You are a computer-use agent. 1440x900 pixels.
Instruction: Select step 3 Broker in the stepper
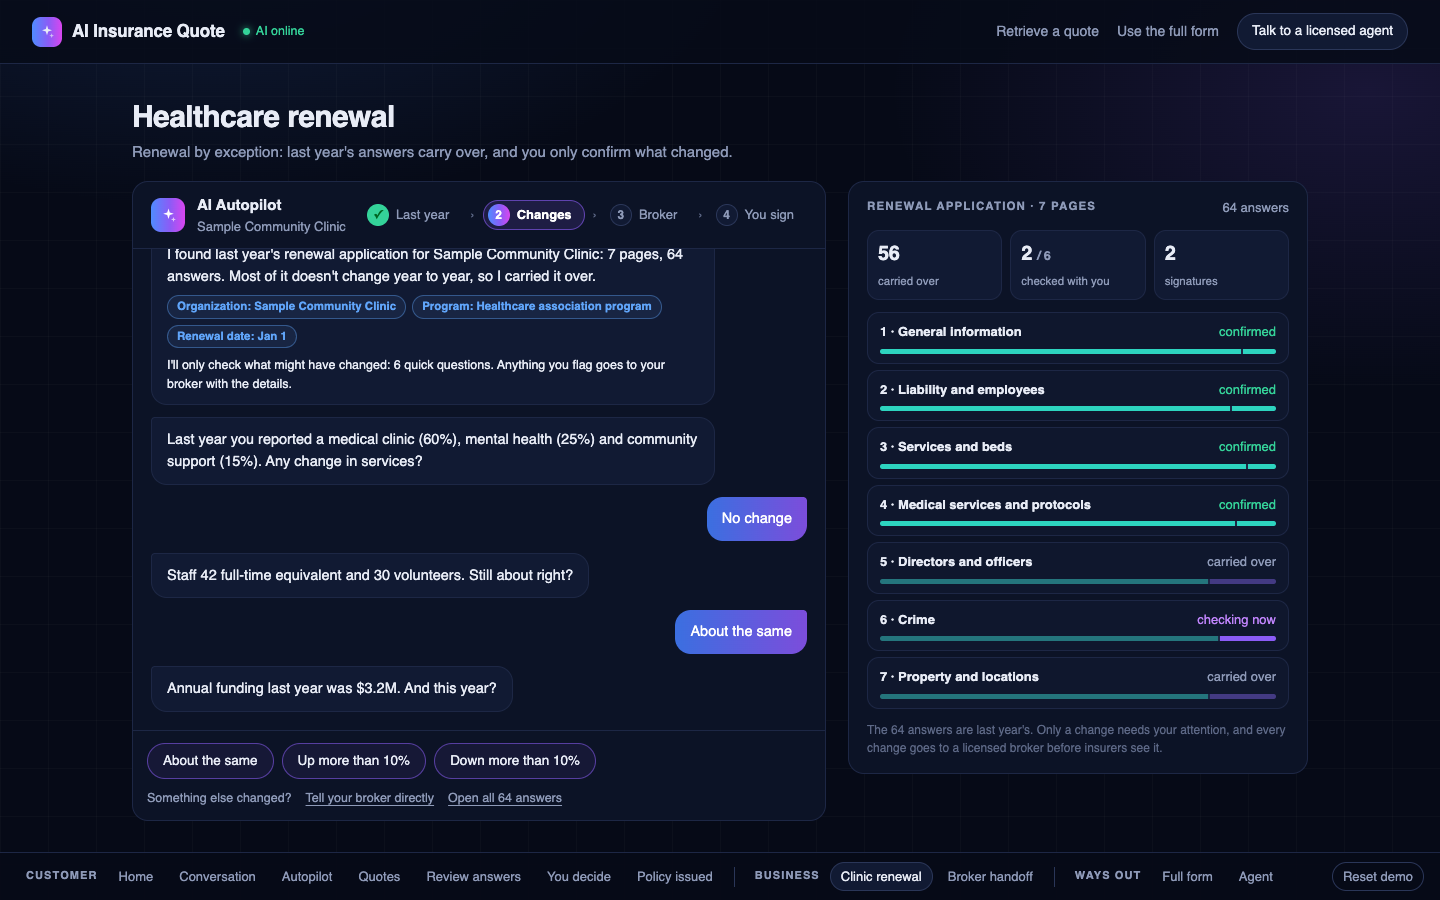tap(645, 215)
